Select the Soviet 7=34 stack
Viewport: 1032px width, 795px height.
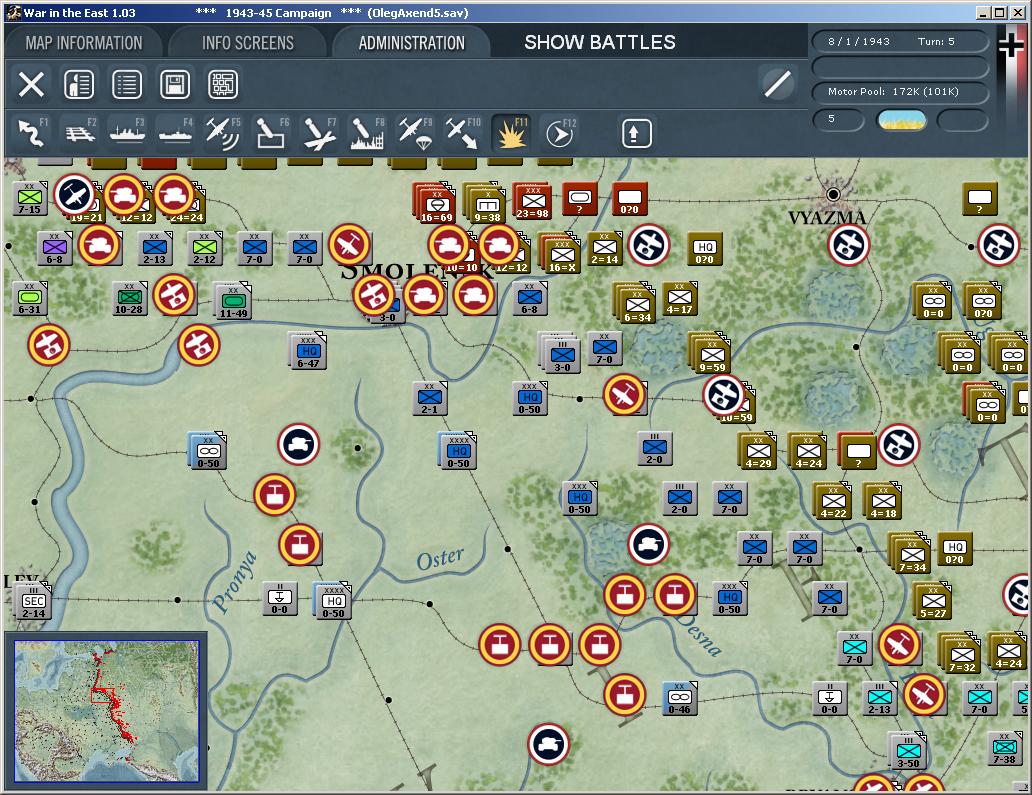[x=911, y=554]
